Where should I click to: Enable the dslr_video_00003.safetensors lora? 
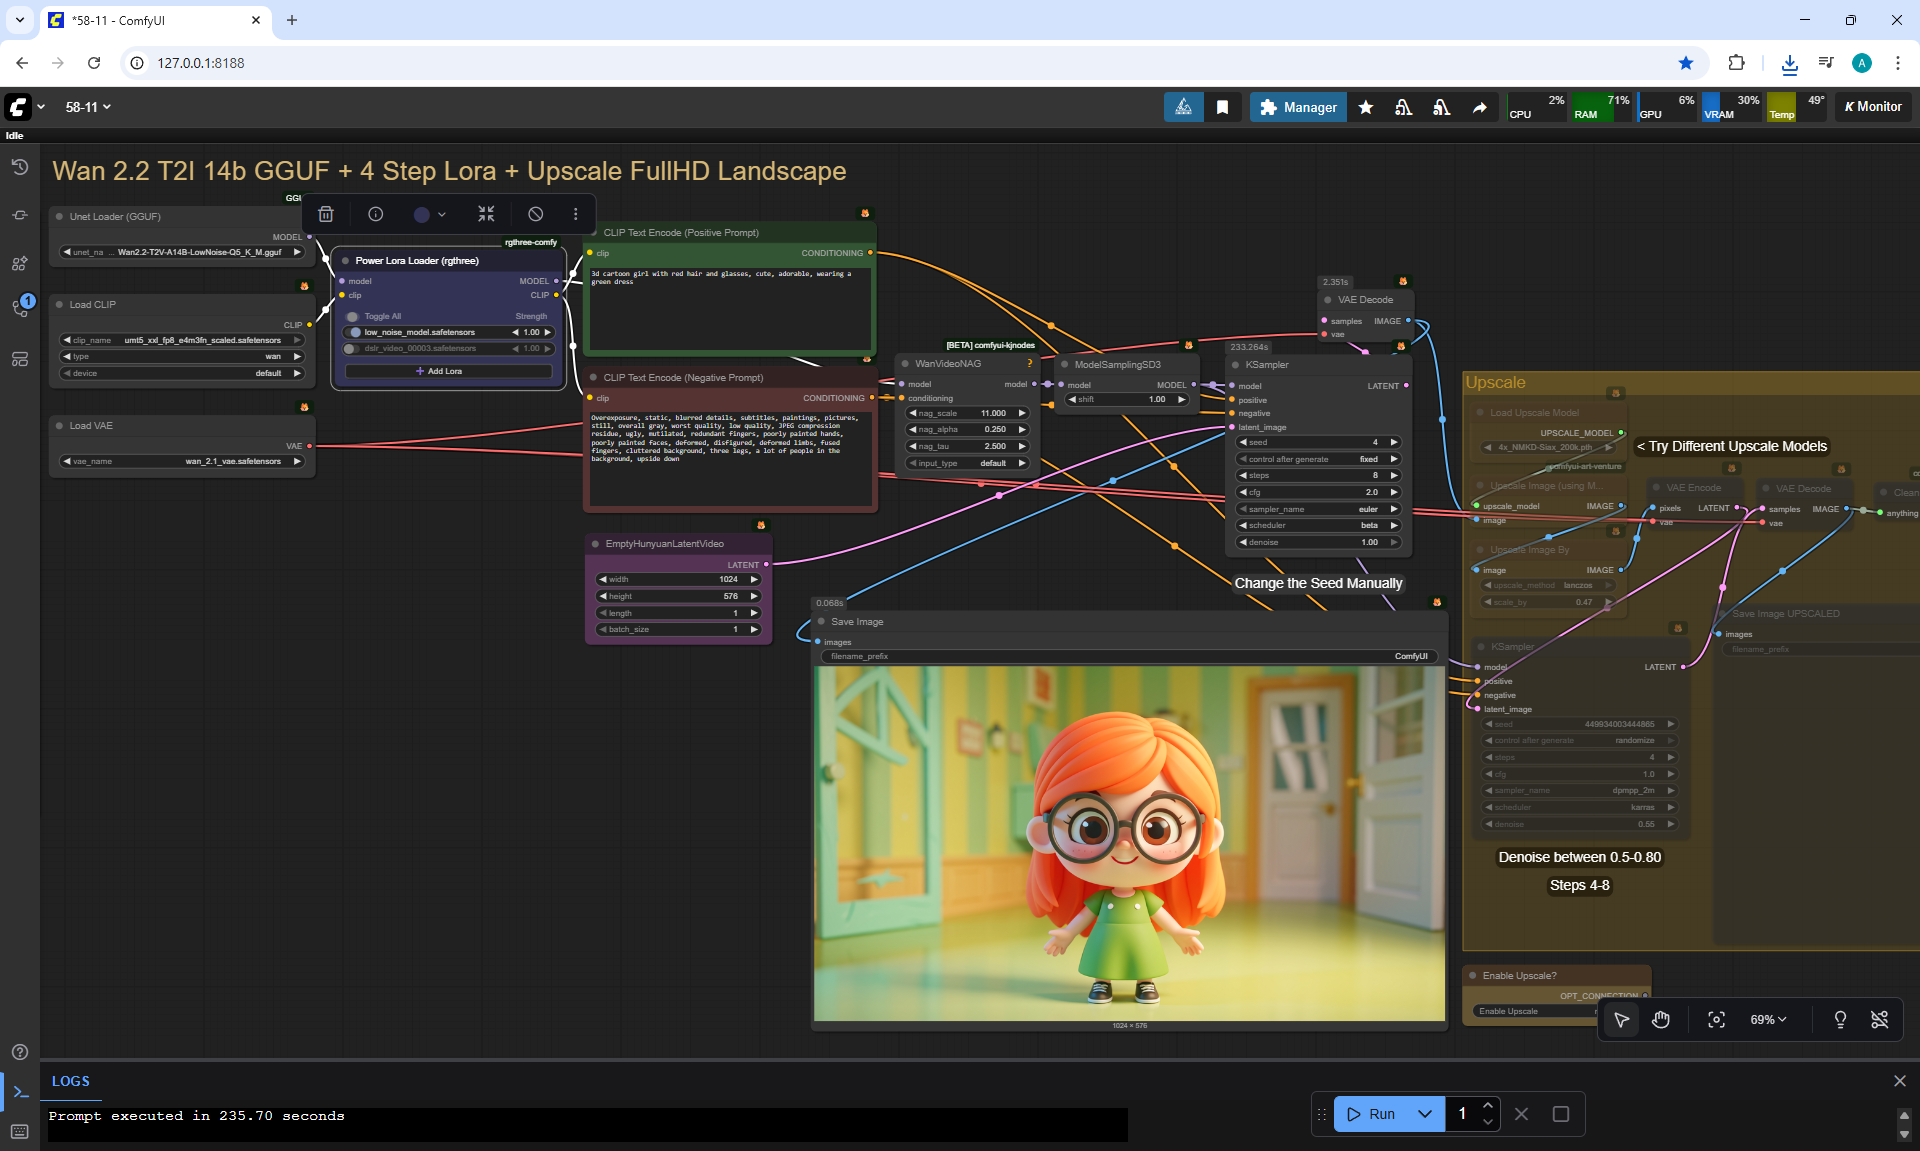[350, 349]
